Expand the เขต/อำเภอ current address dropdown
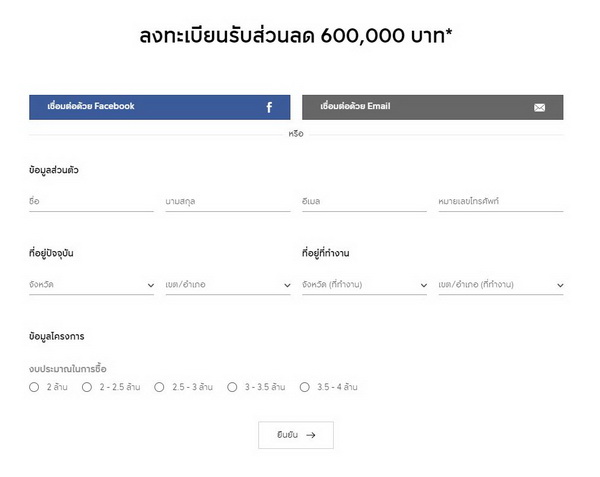 click(x=227, y=285)
